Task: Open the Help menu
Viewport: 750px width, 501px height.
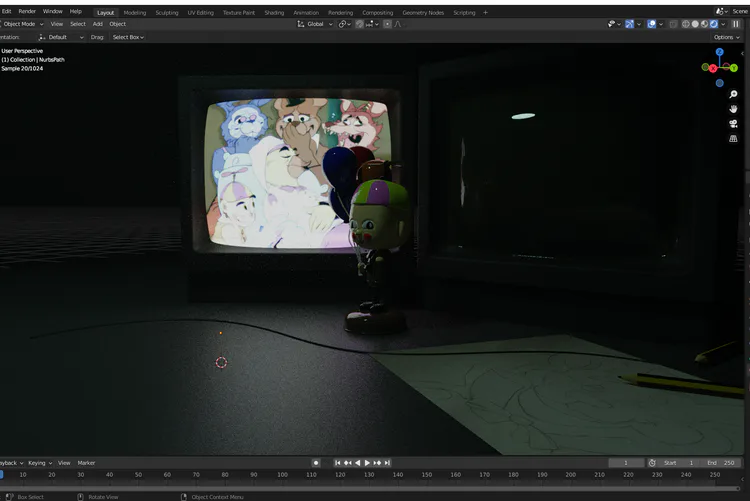Action: click(76, 11)
